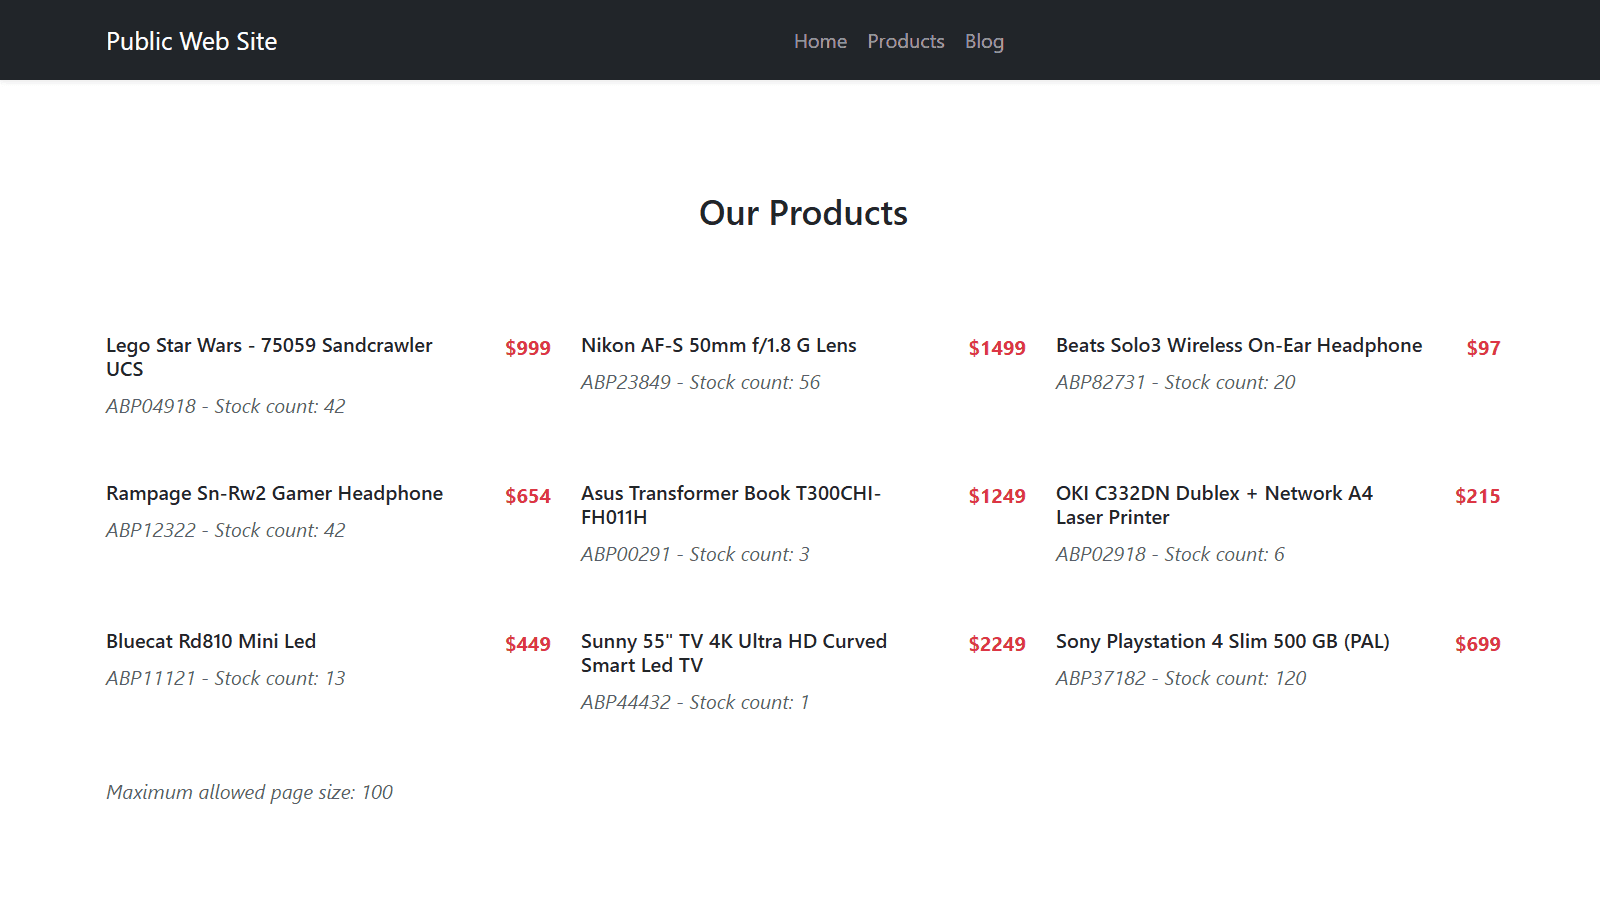1600x900 pixels.
Task: Click ABP11121 stock count 13 text
Action: 226,678
